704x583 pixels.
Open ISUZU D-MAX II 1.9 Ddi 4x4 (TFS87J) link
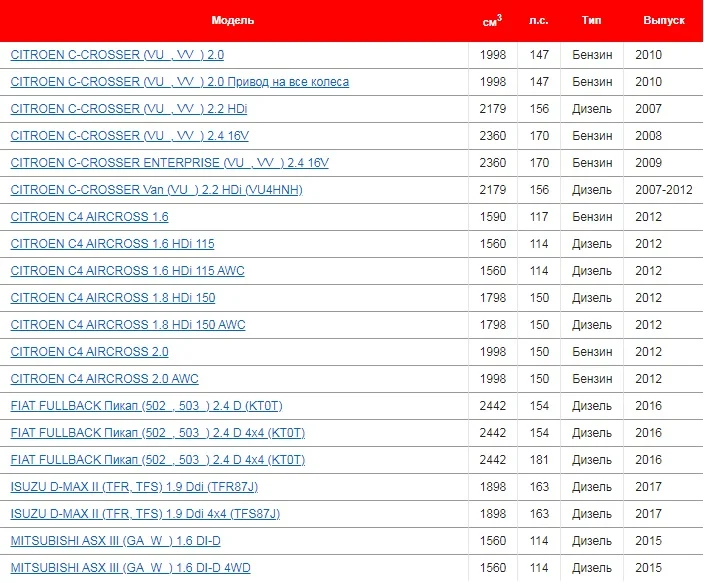(145, 513)
